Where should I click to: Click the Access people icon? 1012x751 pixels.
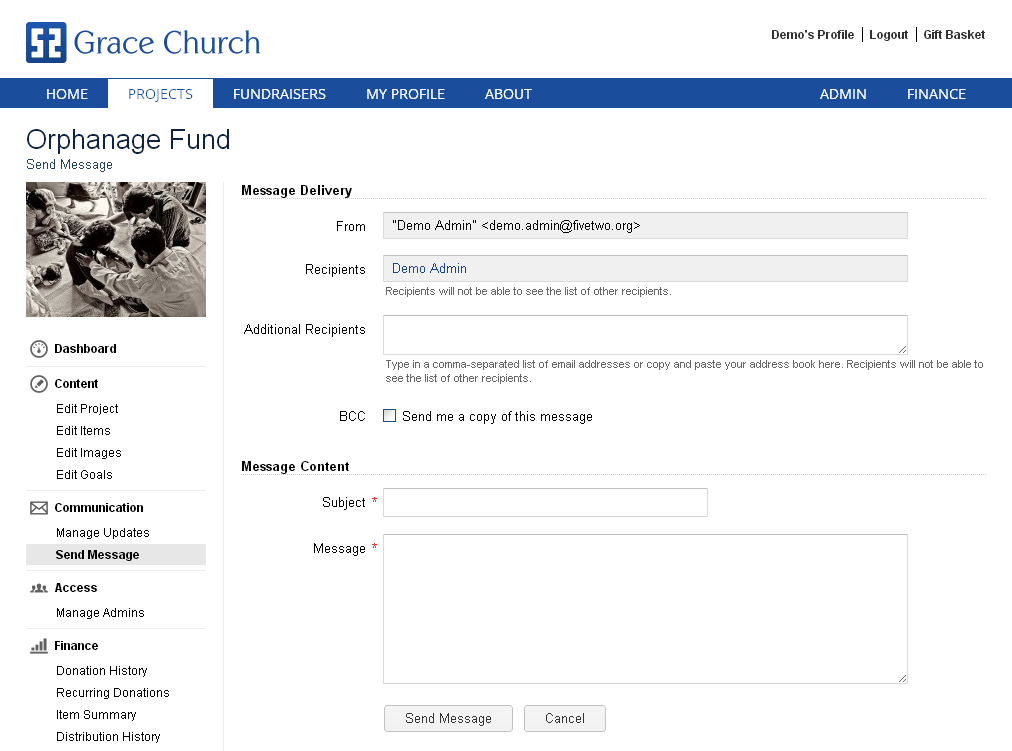[39, 588]
